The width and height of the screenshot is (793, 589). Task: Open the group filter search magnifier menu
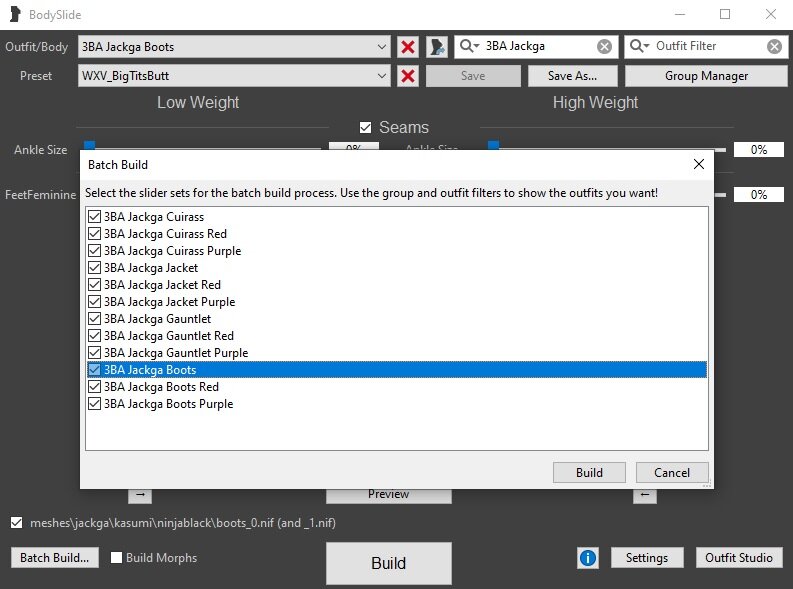(469, 46)
